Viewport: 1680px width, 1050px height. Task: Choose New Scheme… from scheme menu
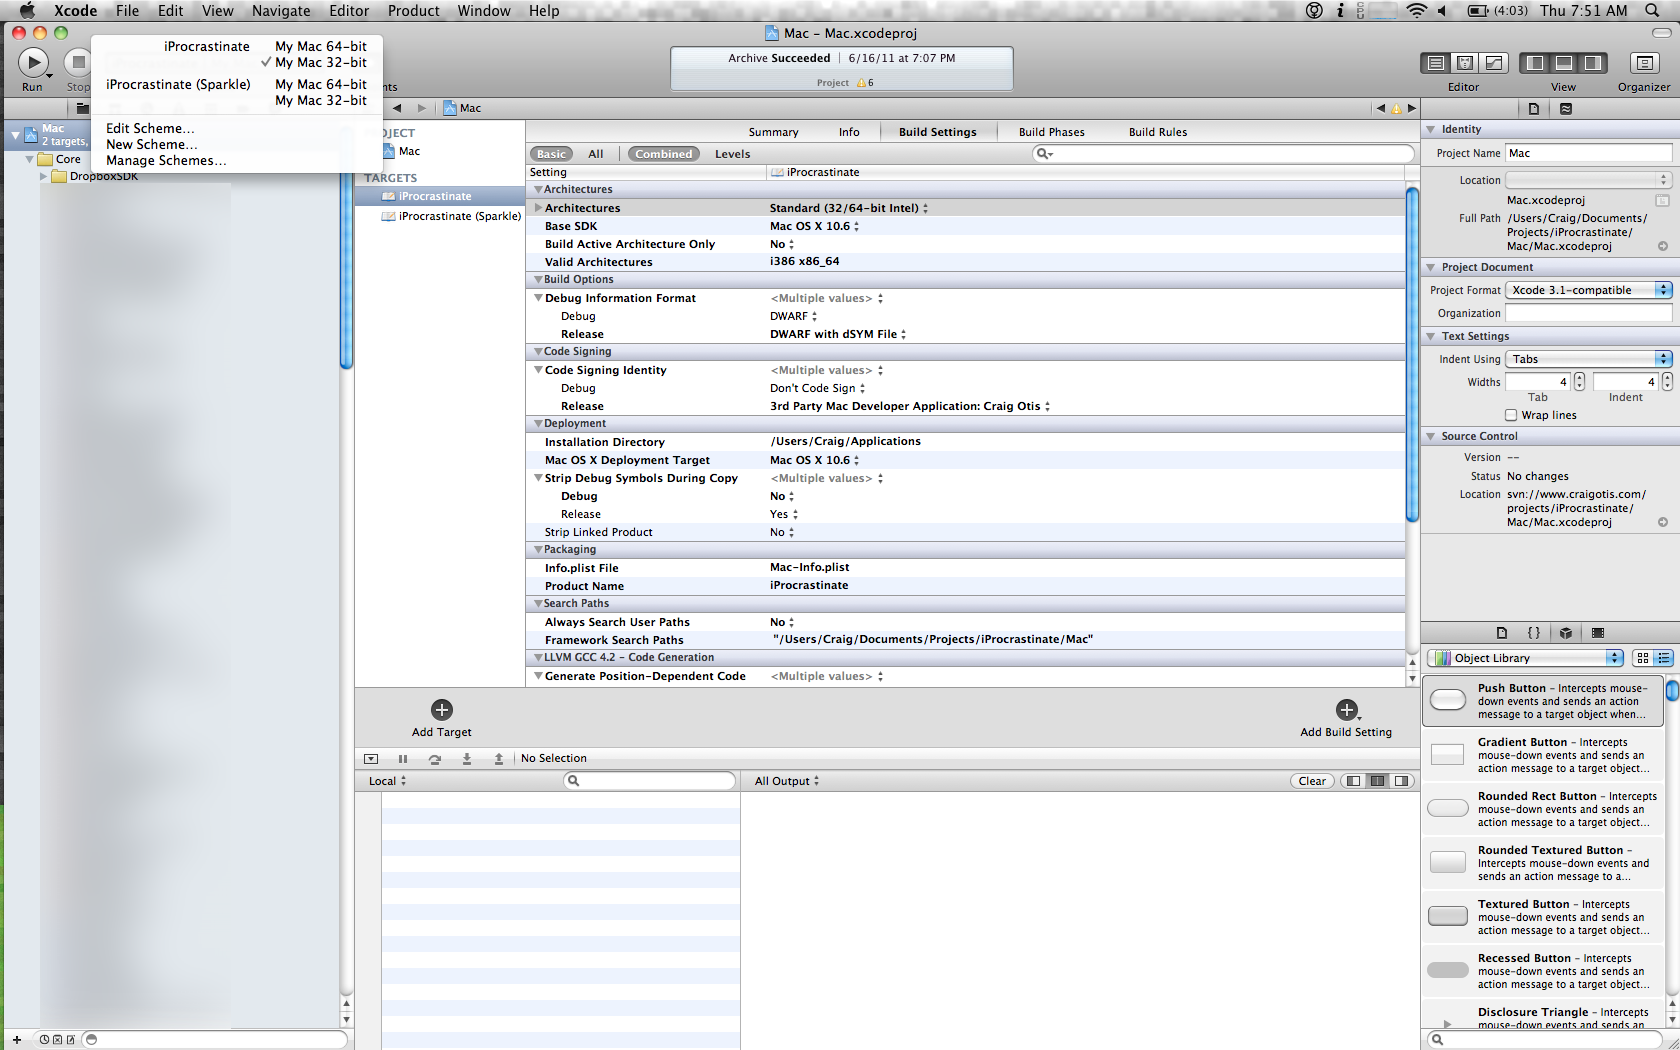click(x=152, y=144)
